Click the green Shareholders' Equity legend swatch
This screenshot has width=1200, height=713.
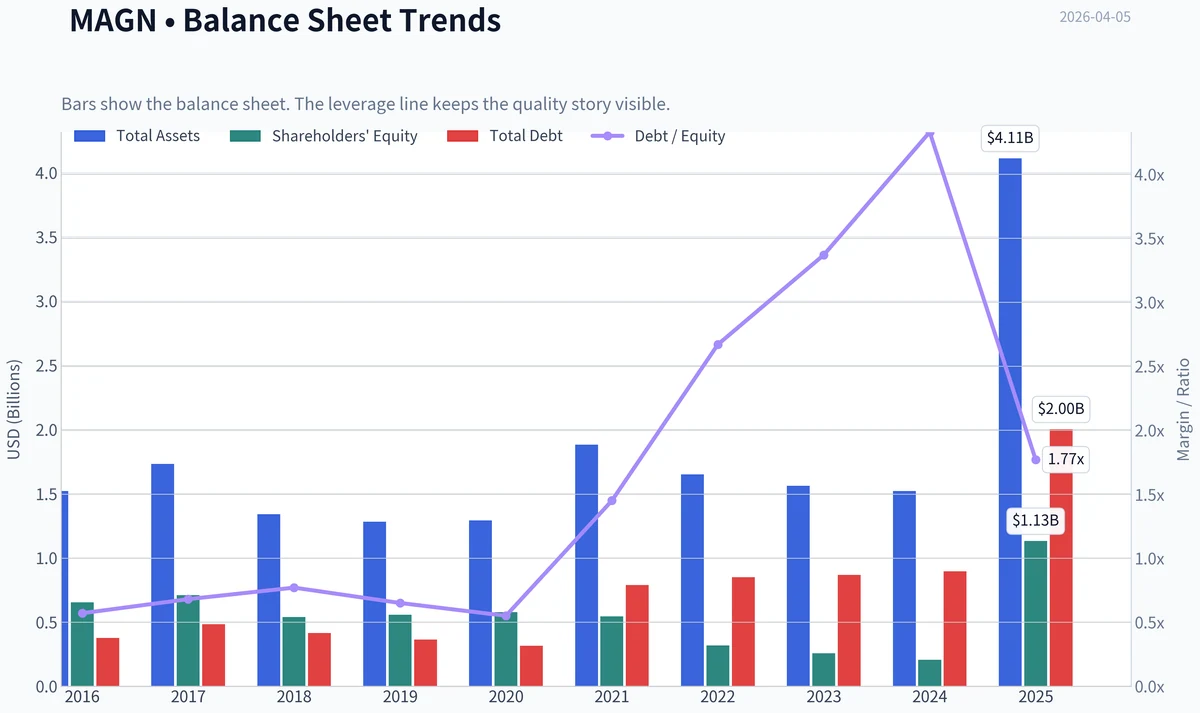(x=245, y=136)
